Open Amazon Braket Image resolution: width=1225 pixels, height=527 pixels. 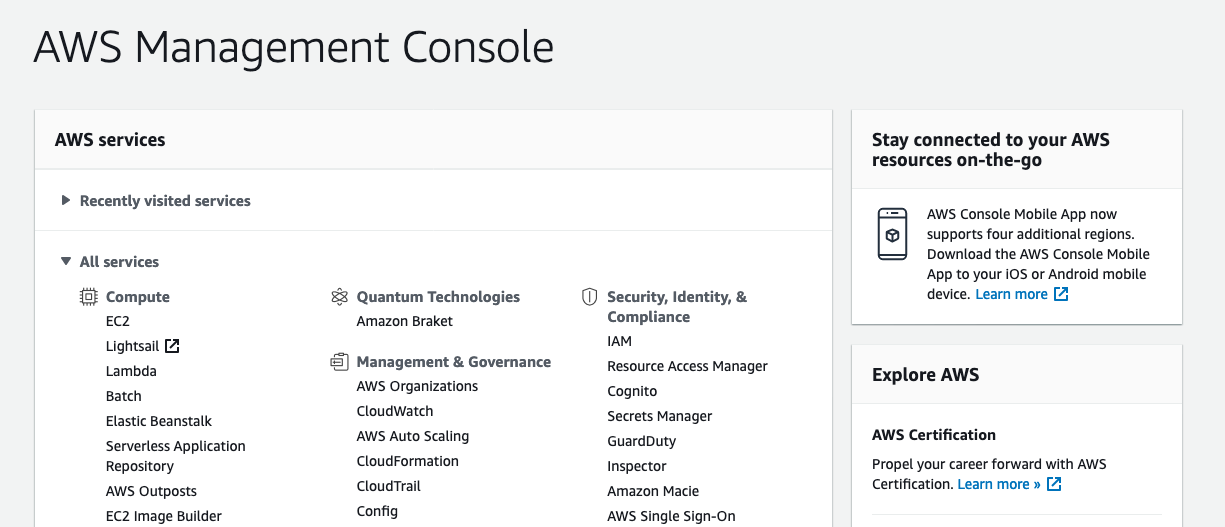click(405, 321)
